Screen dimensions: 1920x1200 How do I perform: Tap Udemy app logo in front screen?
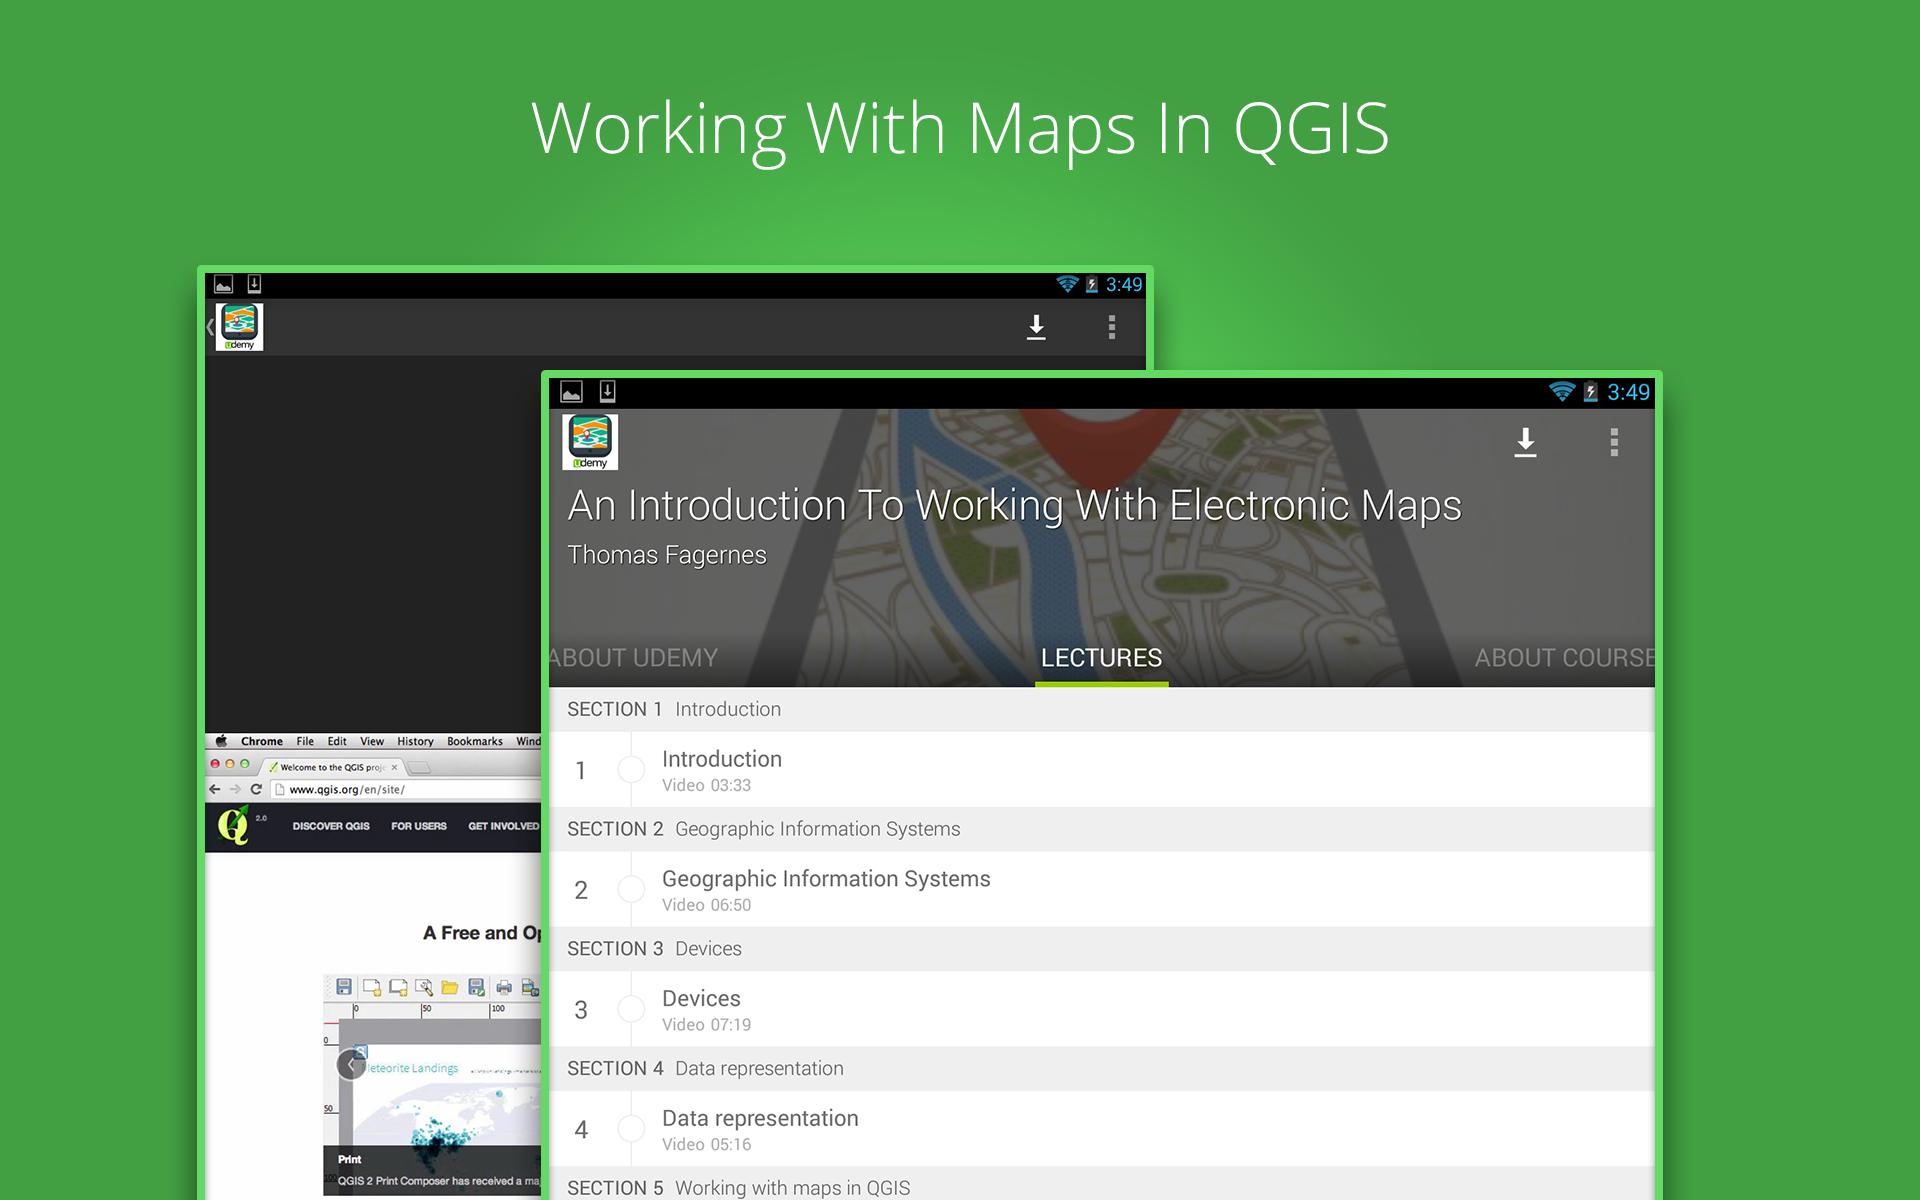pos(590,442)
